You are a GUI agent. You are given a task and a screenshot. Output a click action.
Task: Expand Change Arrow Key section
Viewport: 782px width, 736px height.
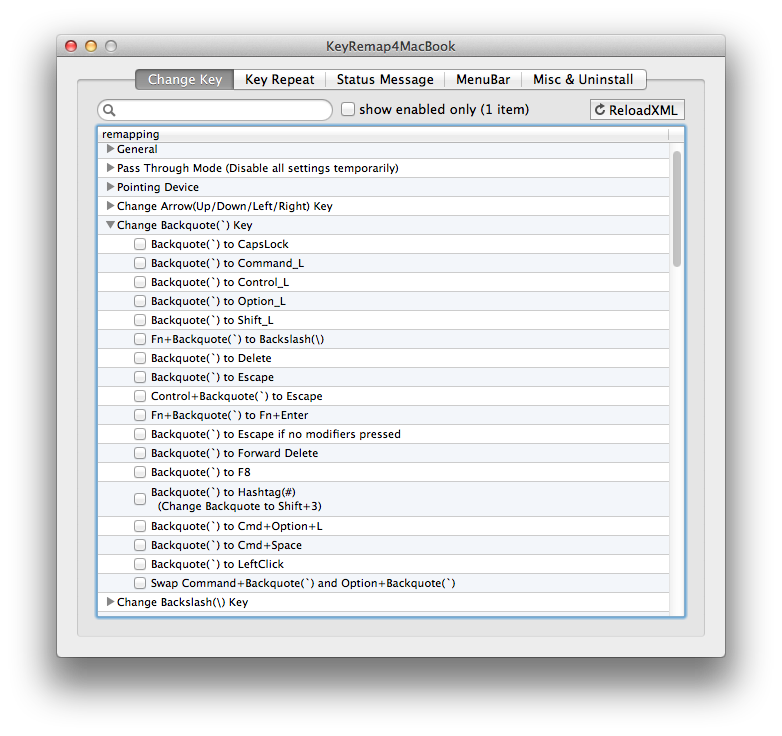pos(110,205)
